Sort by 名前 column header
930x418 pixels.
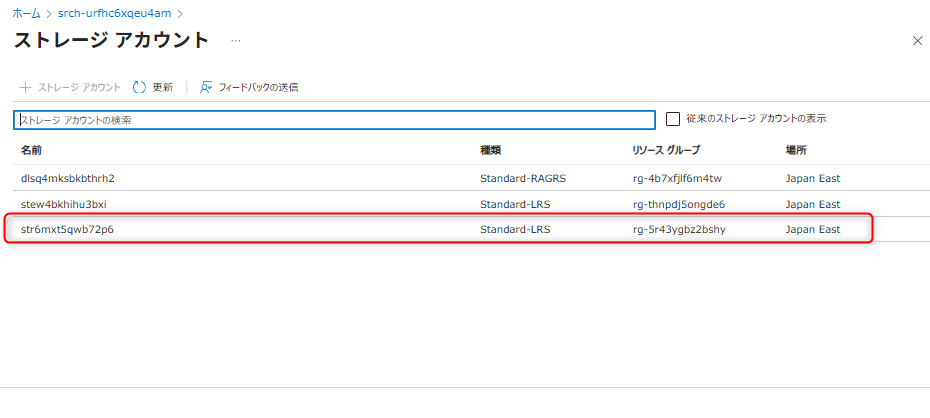tap(31, 151)
